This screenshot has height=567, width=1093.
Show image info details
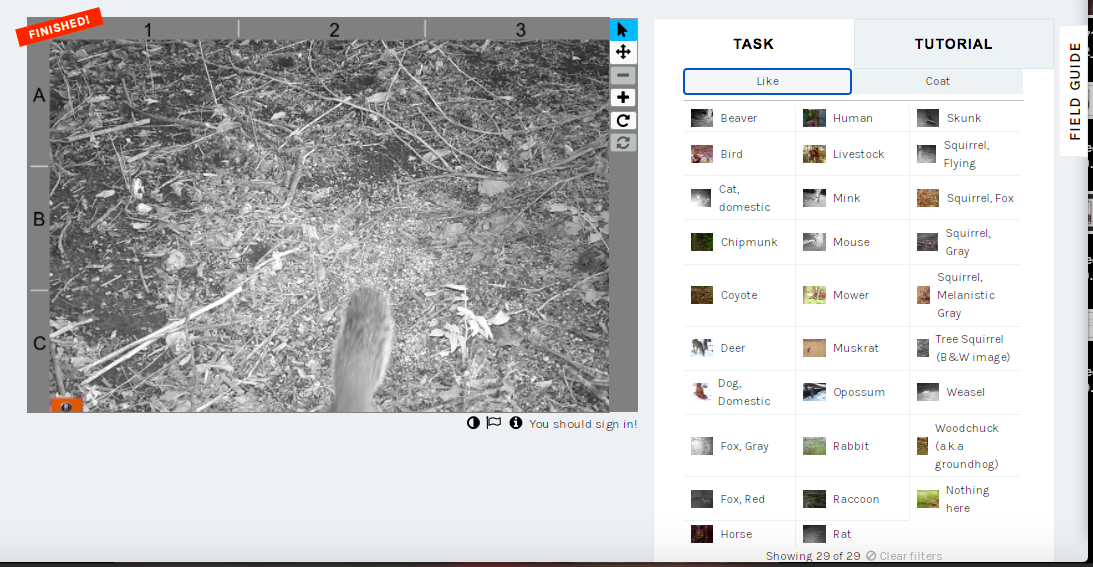[516, 423]
